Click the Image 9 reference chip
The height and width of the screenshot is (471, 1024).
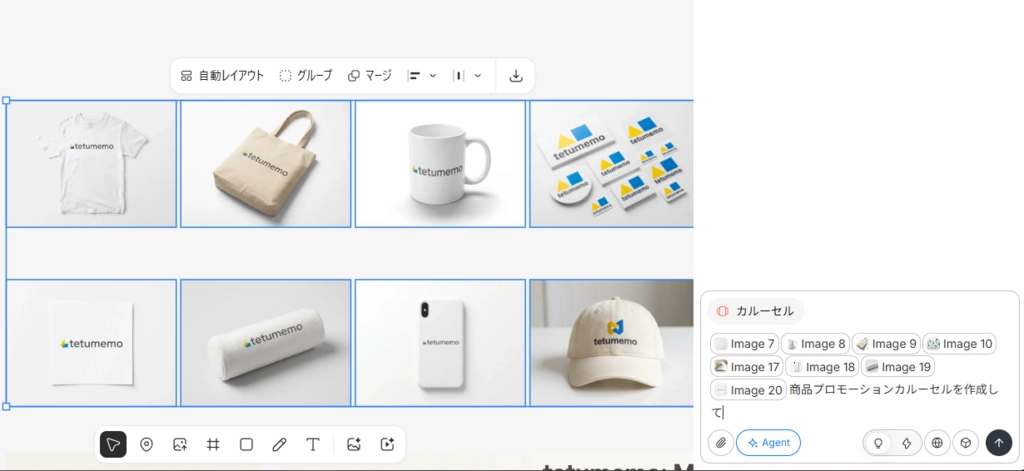point(886,344)
